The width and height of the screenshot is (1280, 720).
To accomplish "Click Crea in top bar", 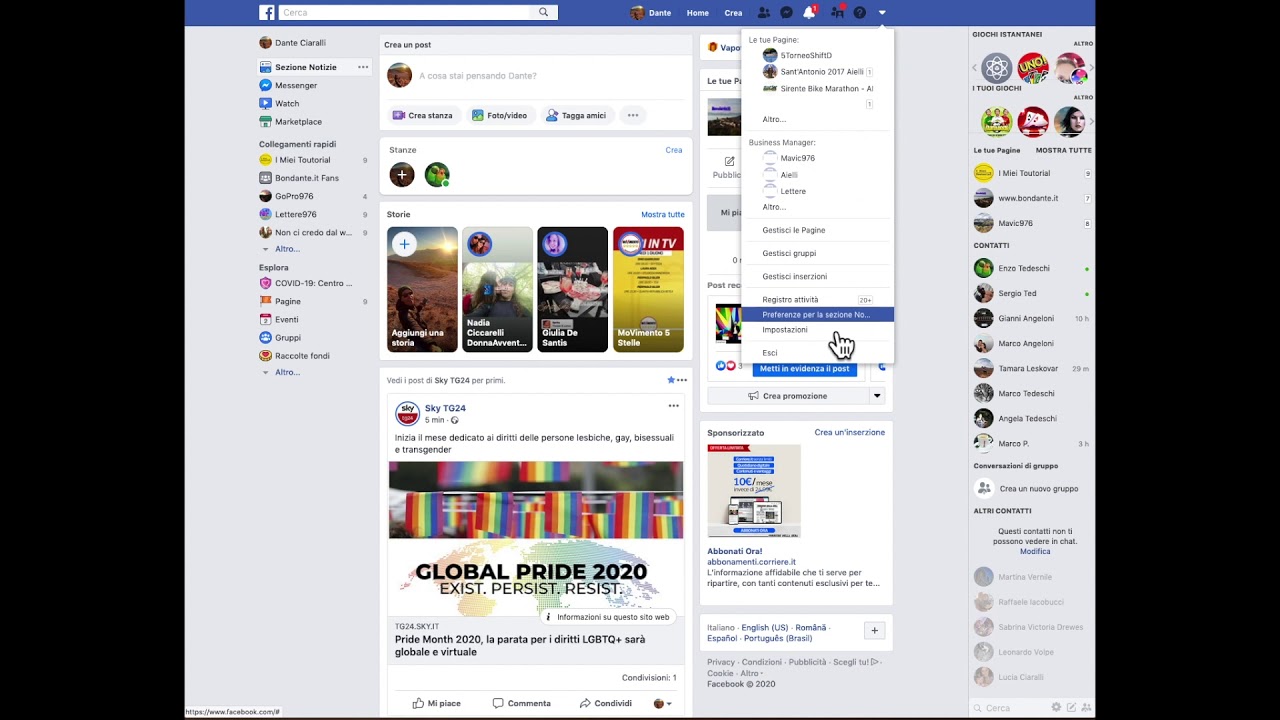I will tap(733, 13).
